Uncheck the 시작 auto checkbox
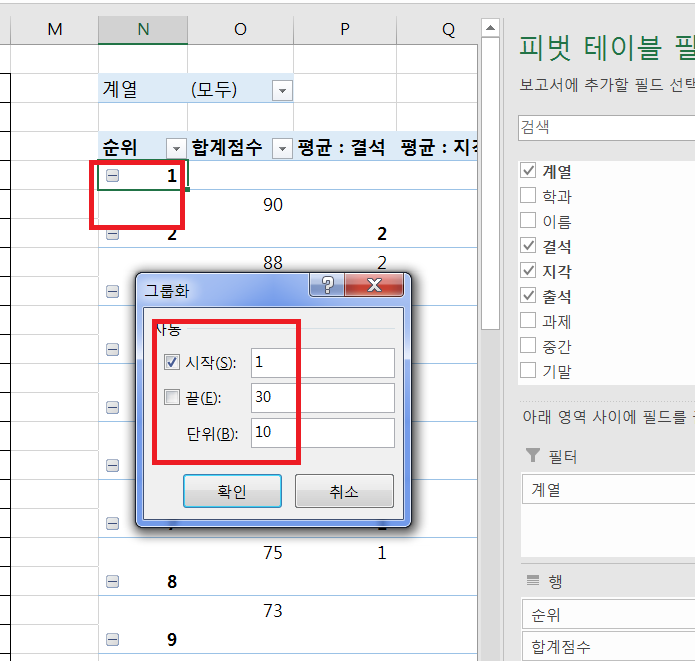695x661 pixels. pyautogui.click(x=171, y=362)
